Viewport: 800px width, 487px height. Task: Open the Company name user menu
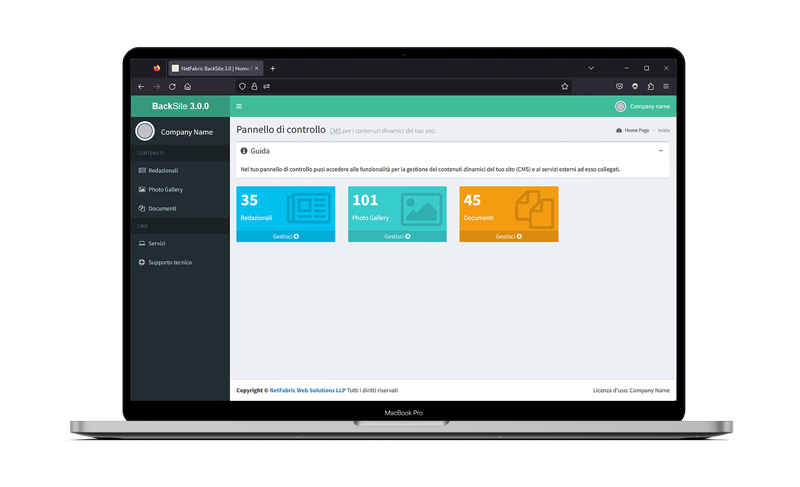point(642,106)
